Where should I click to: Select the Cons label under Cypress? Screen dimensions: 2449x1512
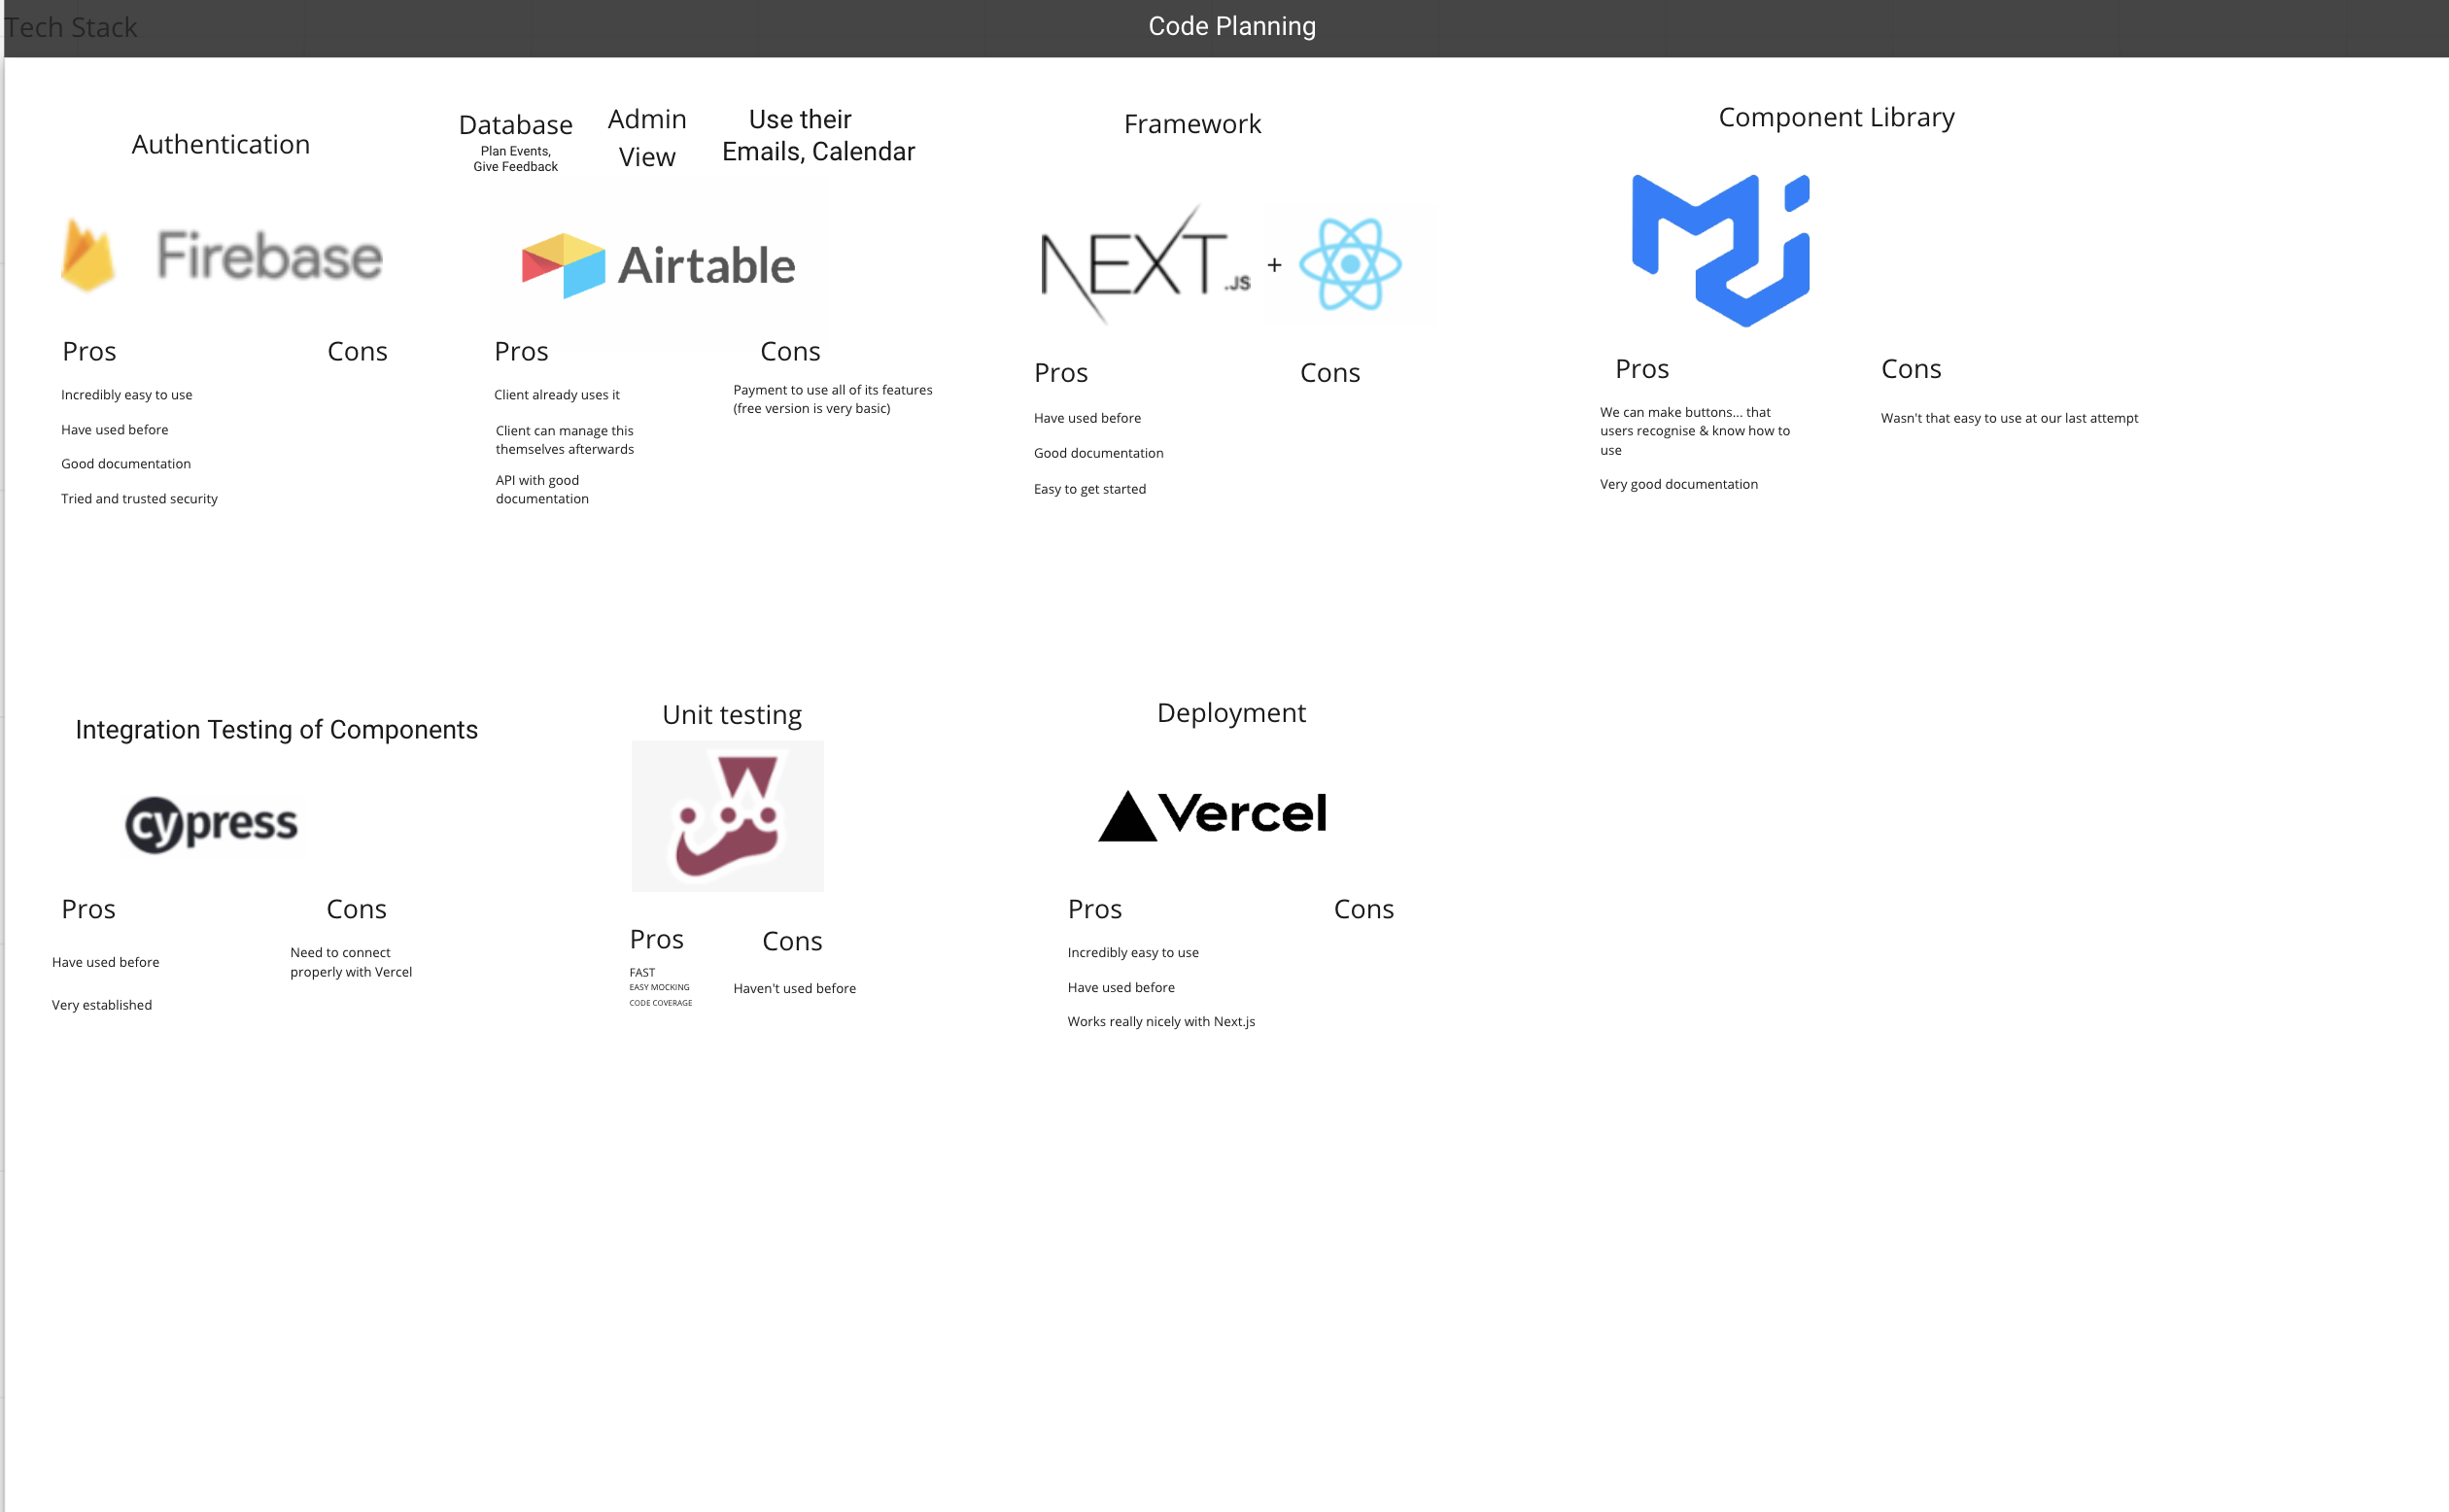tap(356, 909)
